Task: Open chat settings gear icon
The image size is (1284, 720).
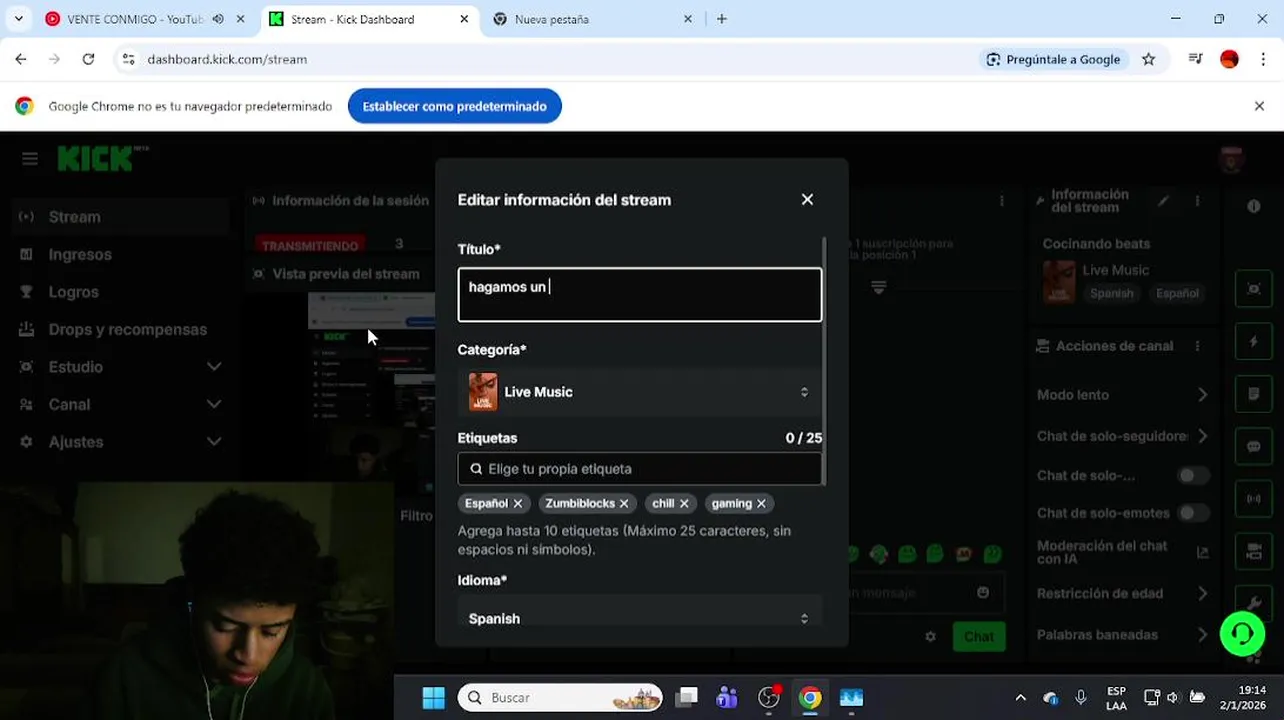Action: point(931,637)
